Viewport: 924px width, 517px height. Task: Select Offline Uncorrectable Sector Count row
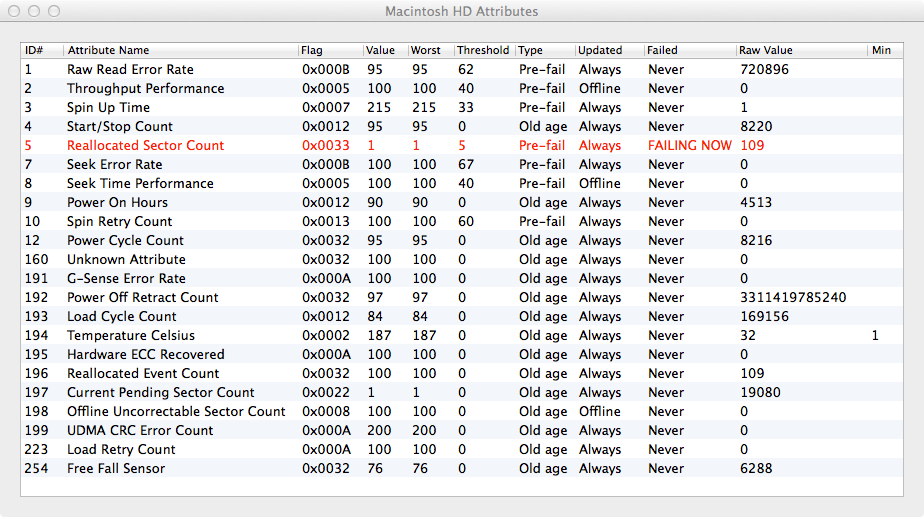click(462, 411)
